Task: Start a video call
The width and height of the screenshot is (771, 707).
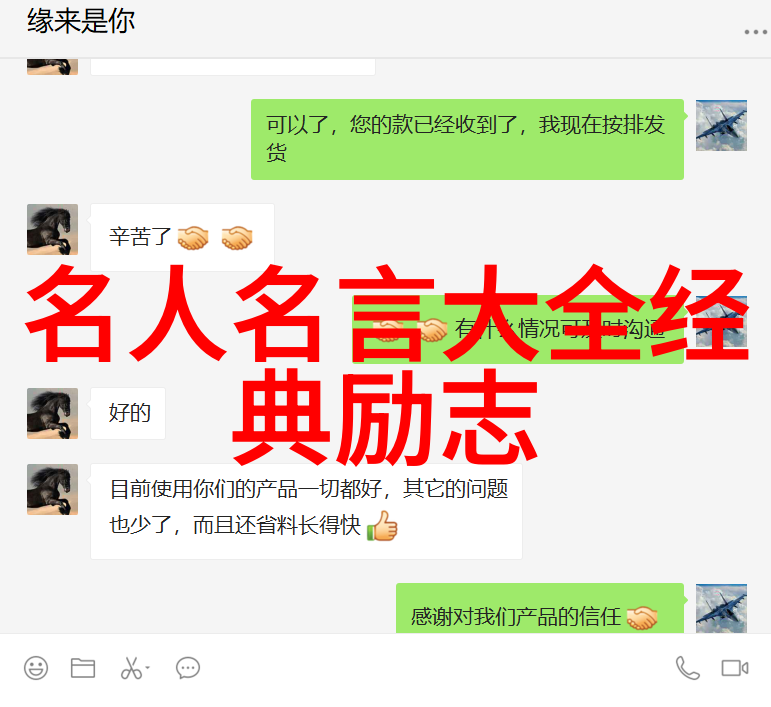Action: pos(735,668)
